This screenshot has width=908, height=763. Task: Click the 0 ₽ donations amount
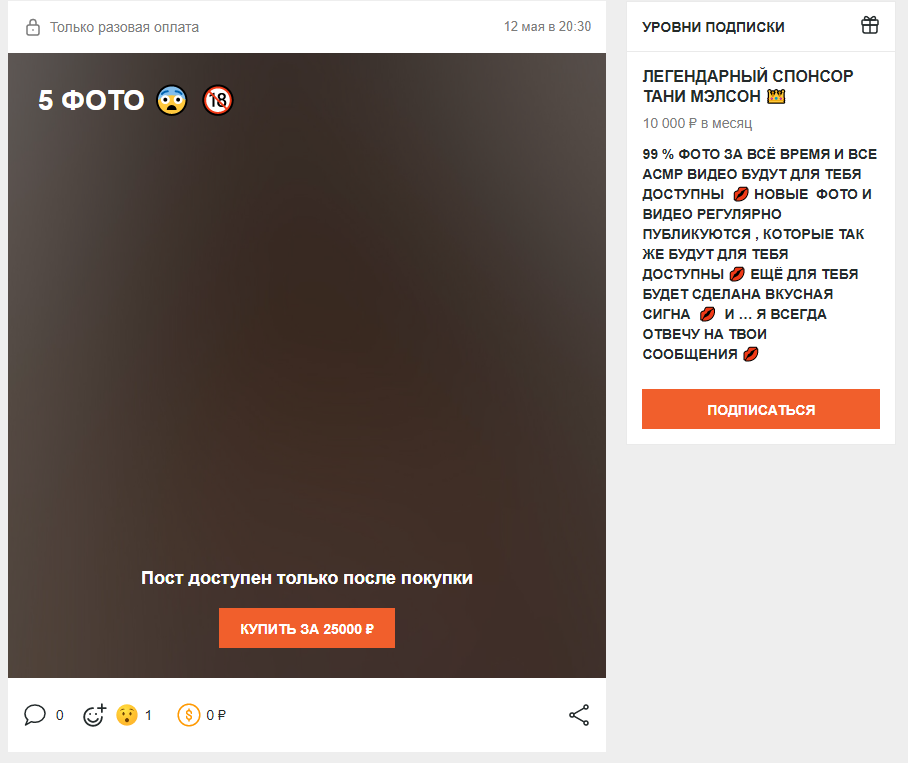[216, 716]
